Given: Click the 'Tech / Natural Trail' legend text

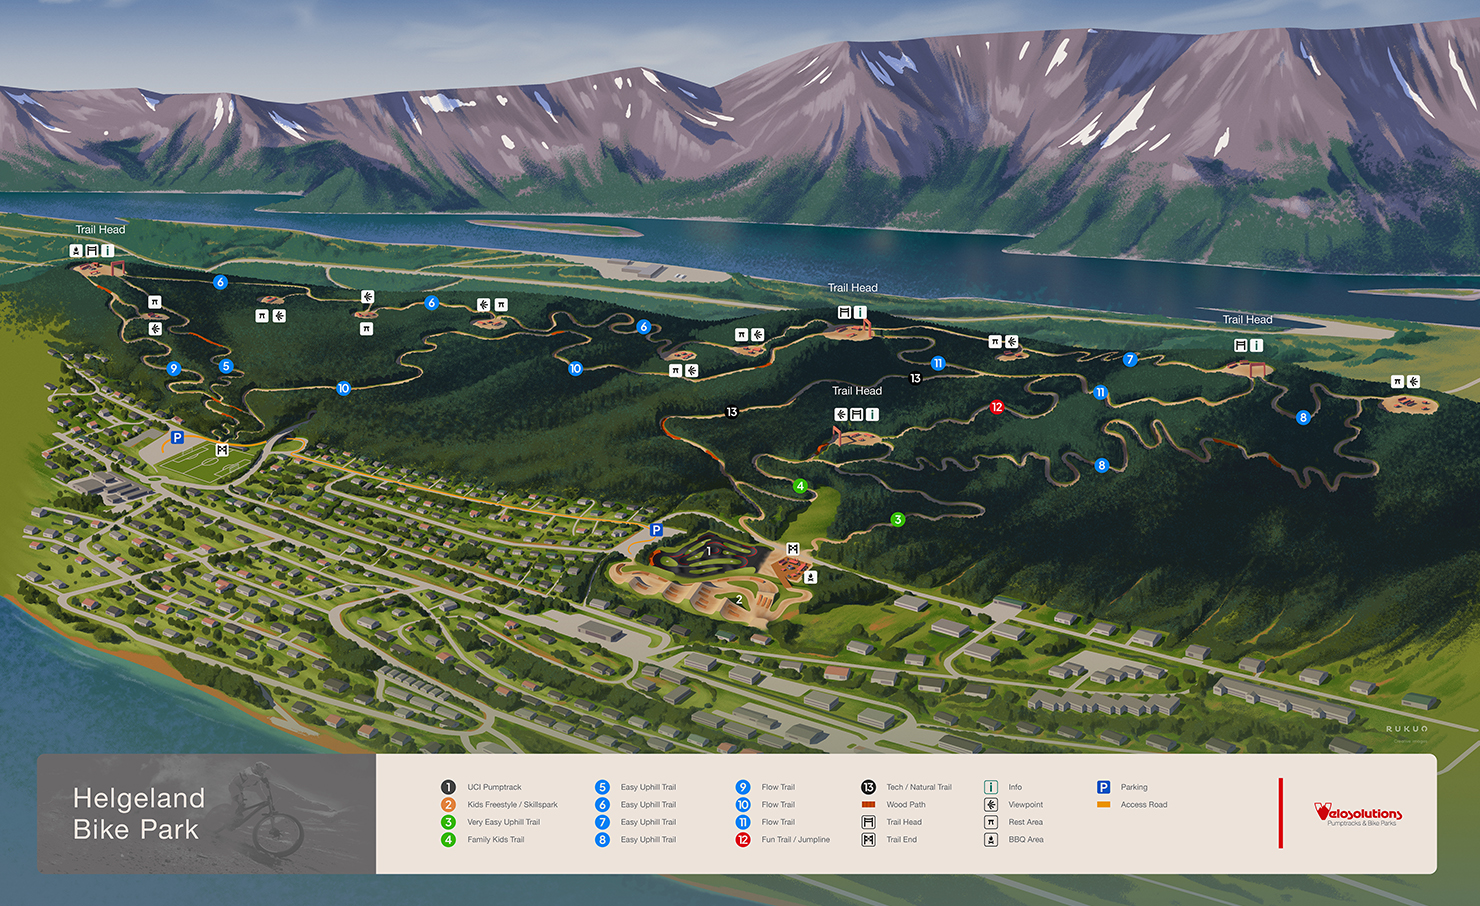Looking at the screenshot, I should (919, 787).
